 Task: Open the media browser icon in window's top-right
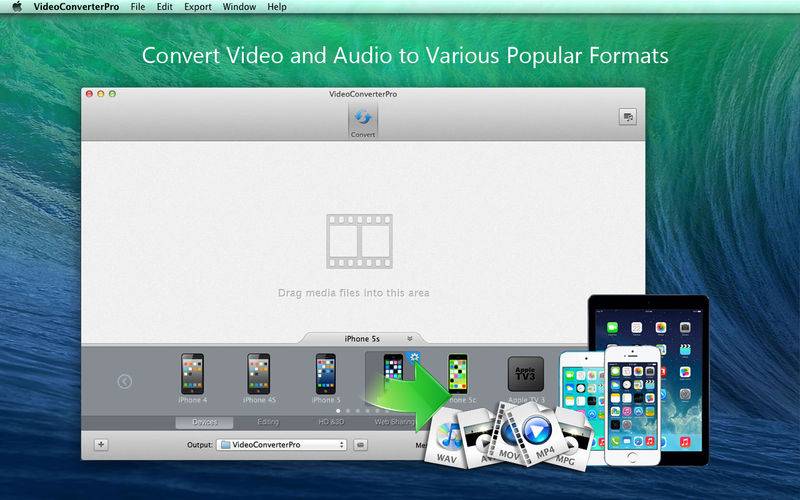pyautogui.click(x=628, y=117)
